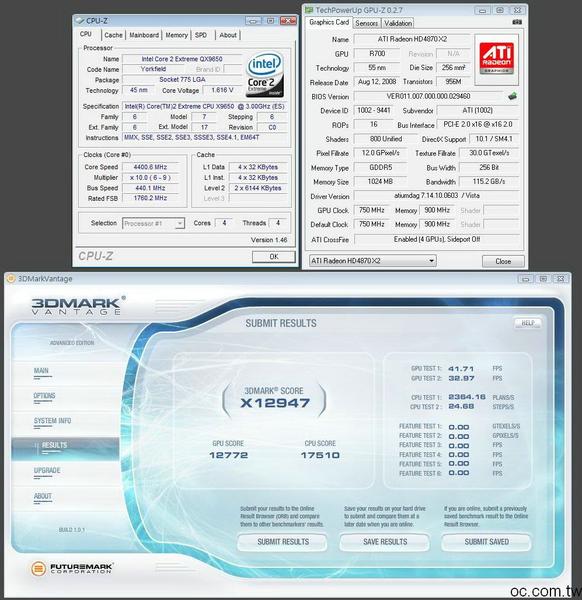Click the GPU-Z screenshot camera icon
The height and width of the screenshot is (600, 582).
[x=517, y=22]
